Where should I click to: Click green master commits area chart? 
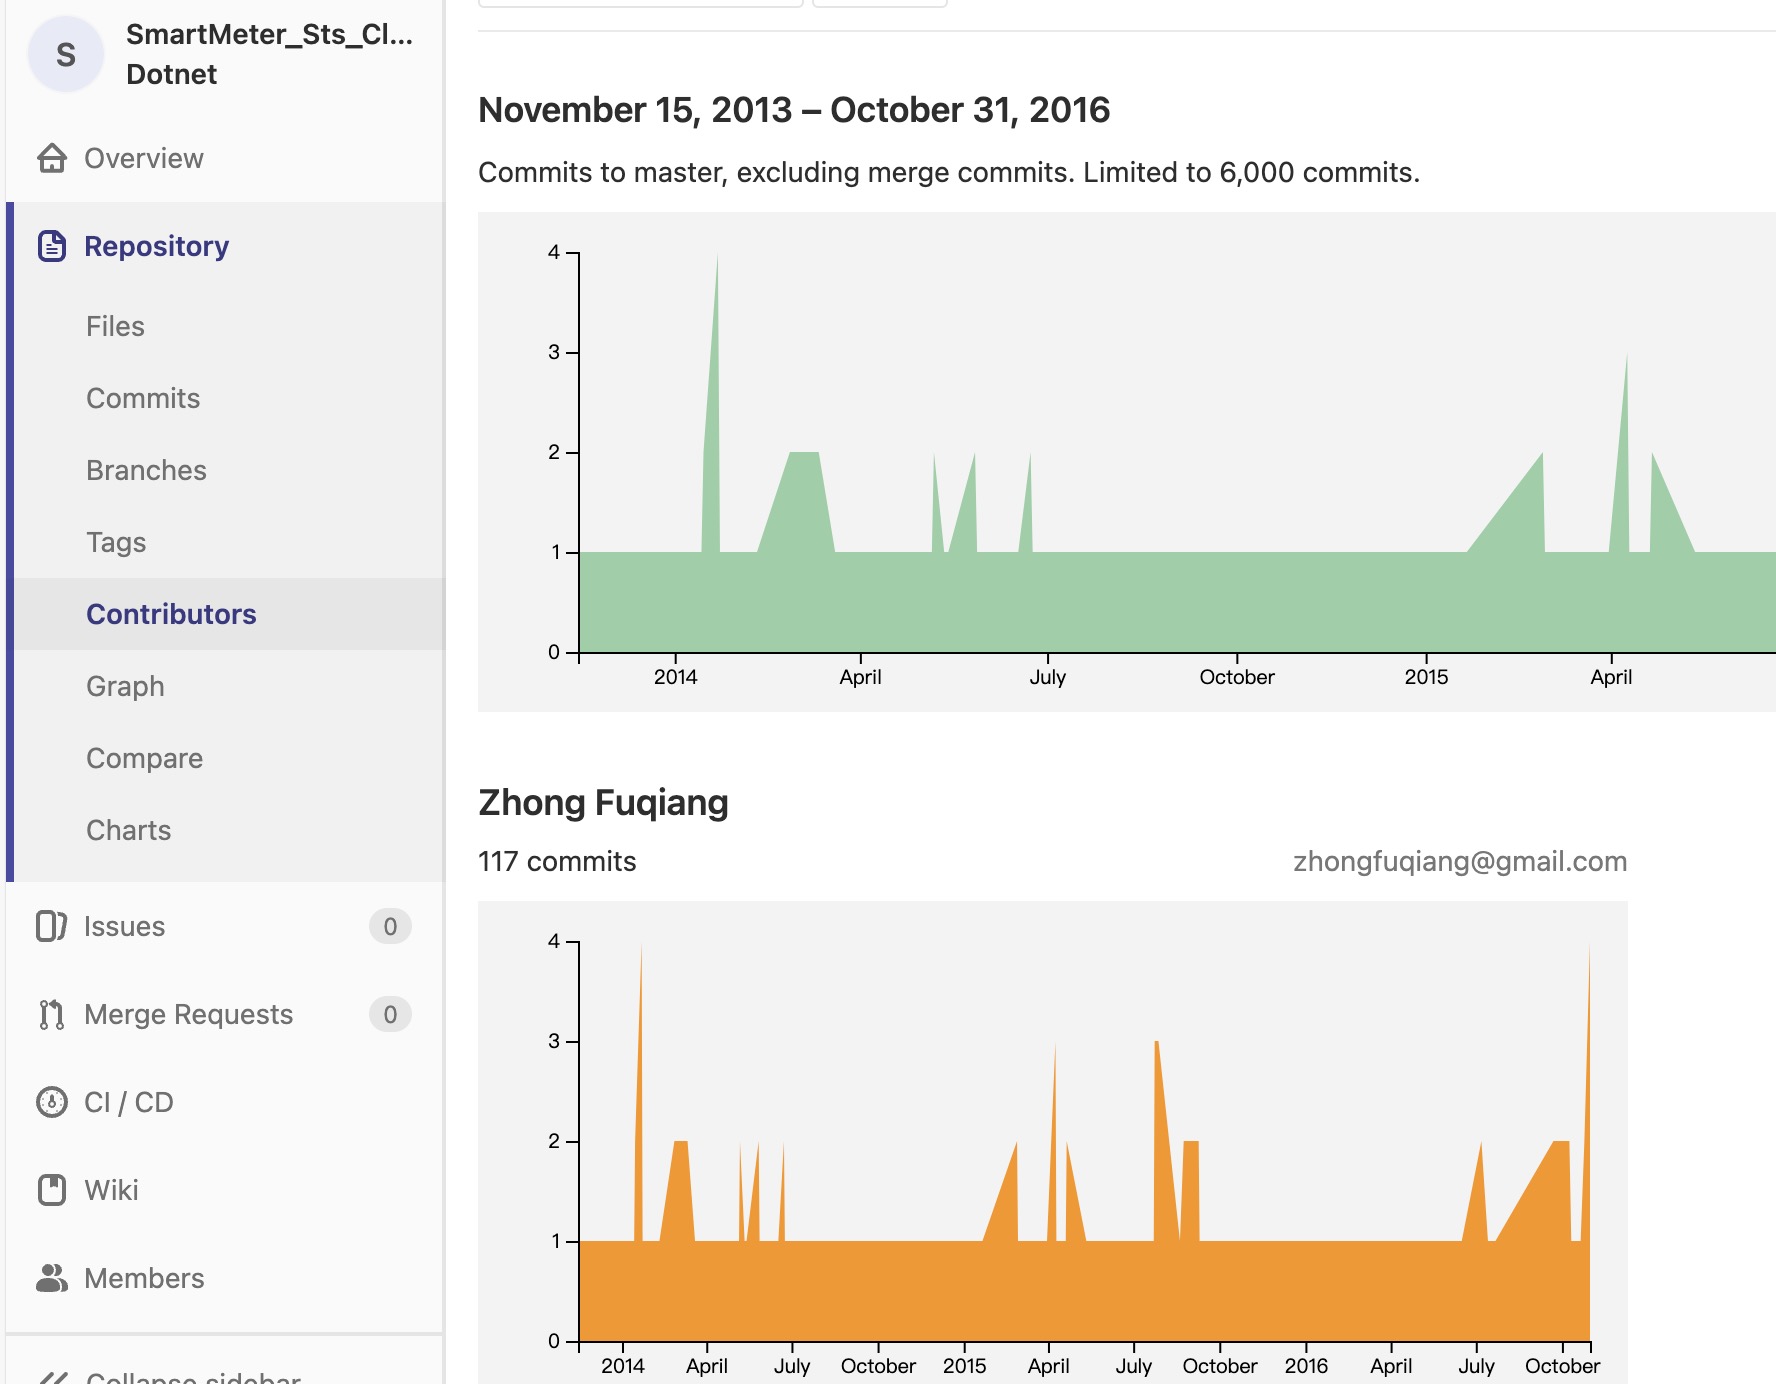click(1127, 462)
